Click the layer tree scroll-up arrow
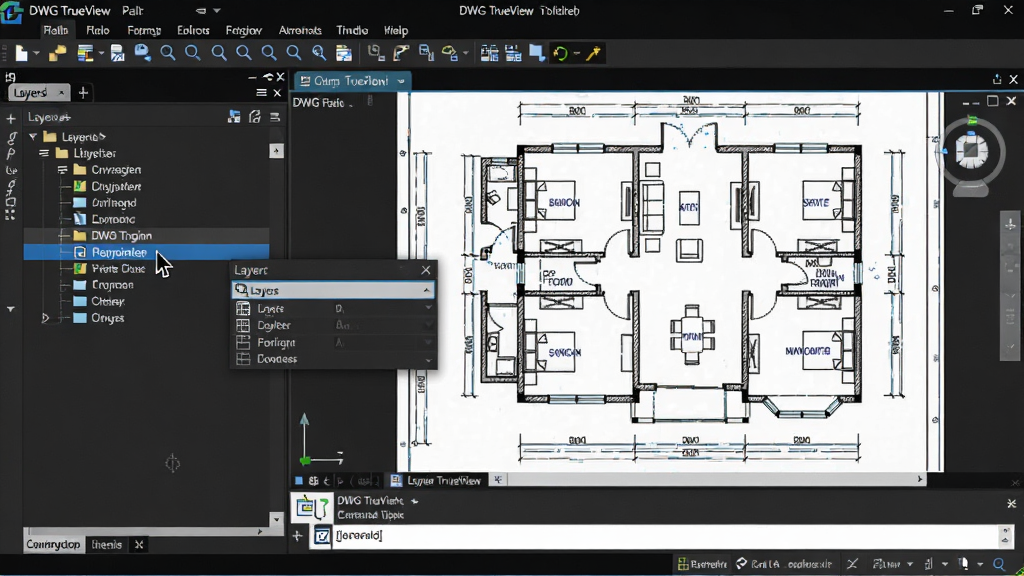The height and width of the screenshot is (576, 1024). click(x=276, y=151)
